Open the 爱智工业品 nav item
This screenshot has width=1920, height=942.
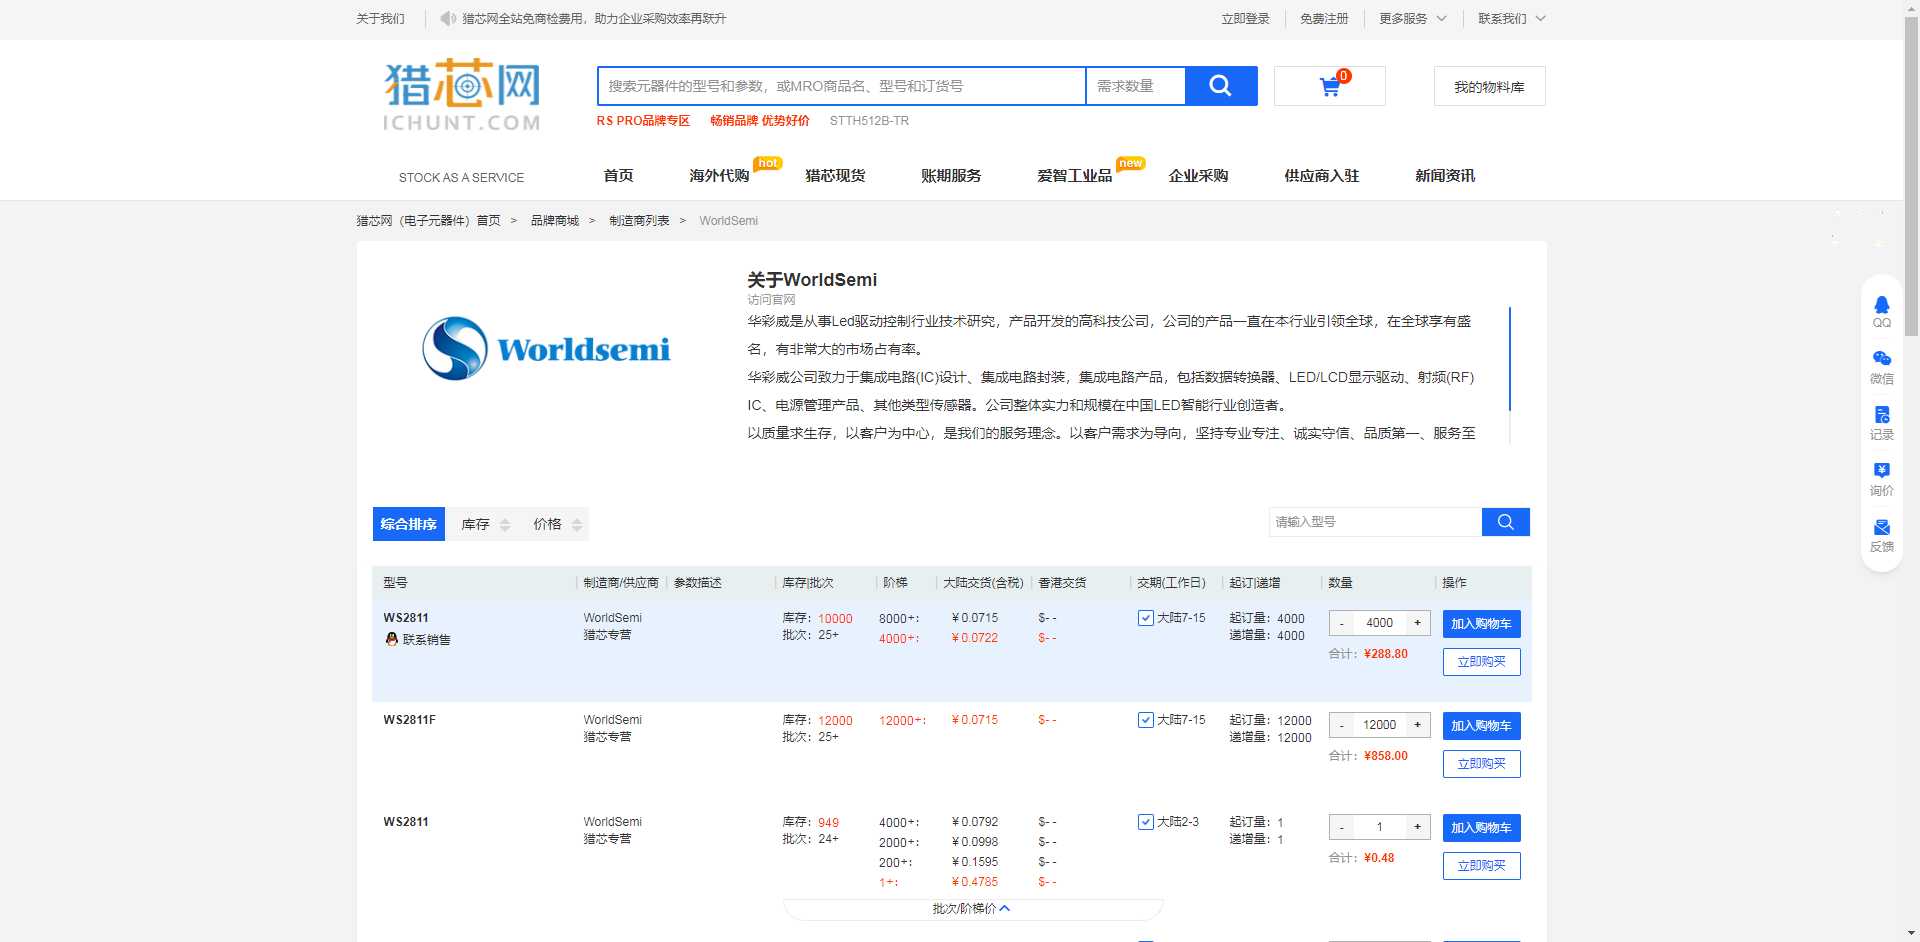[x=1075, y=176]
